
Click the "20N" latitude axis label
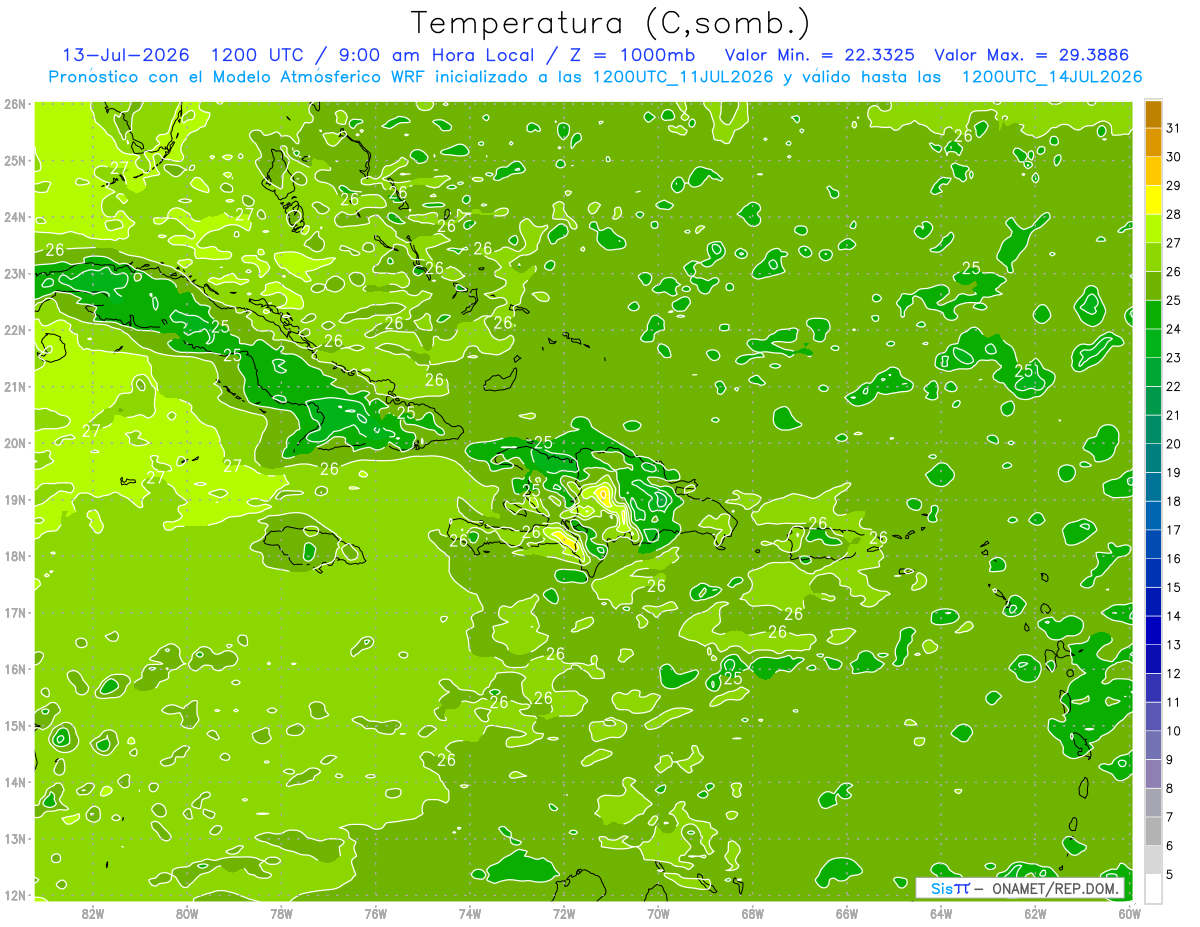(x=14, y=443)
